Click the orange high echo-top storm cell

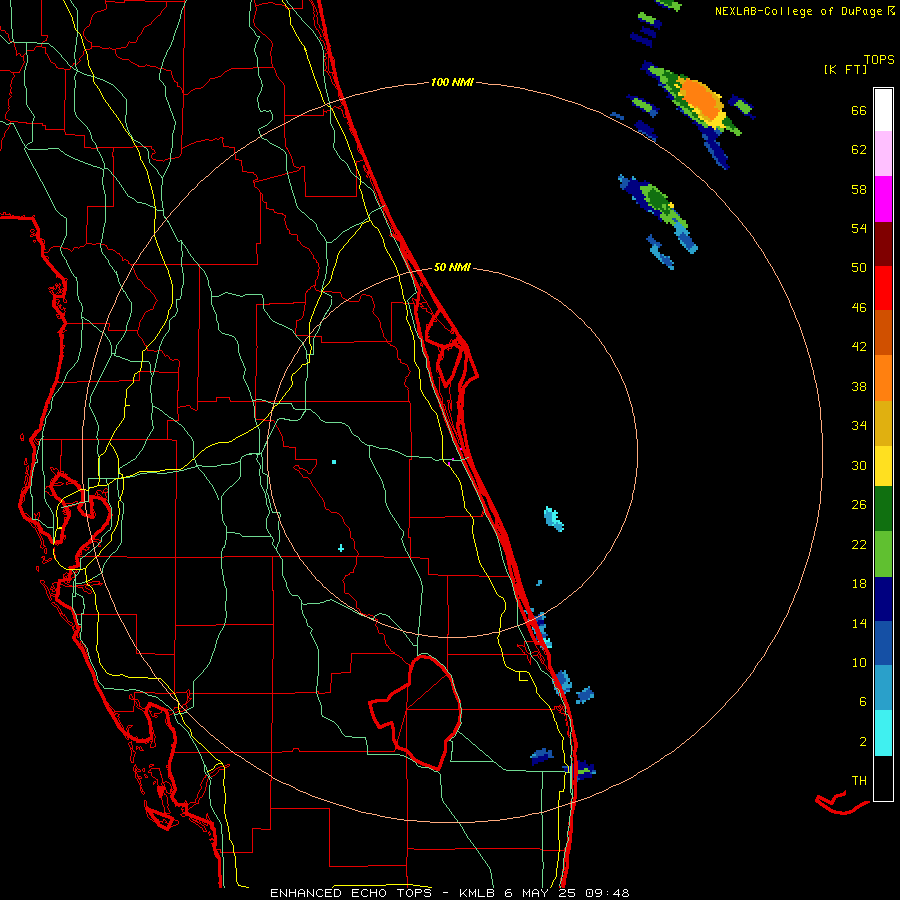699,99
